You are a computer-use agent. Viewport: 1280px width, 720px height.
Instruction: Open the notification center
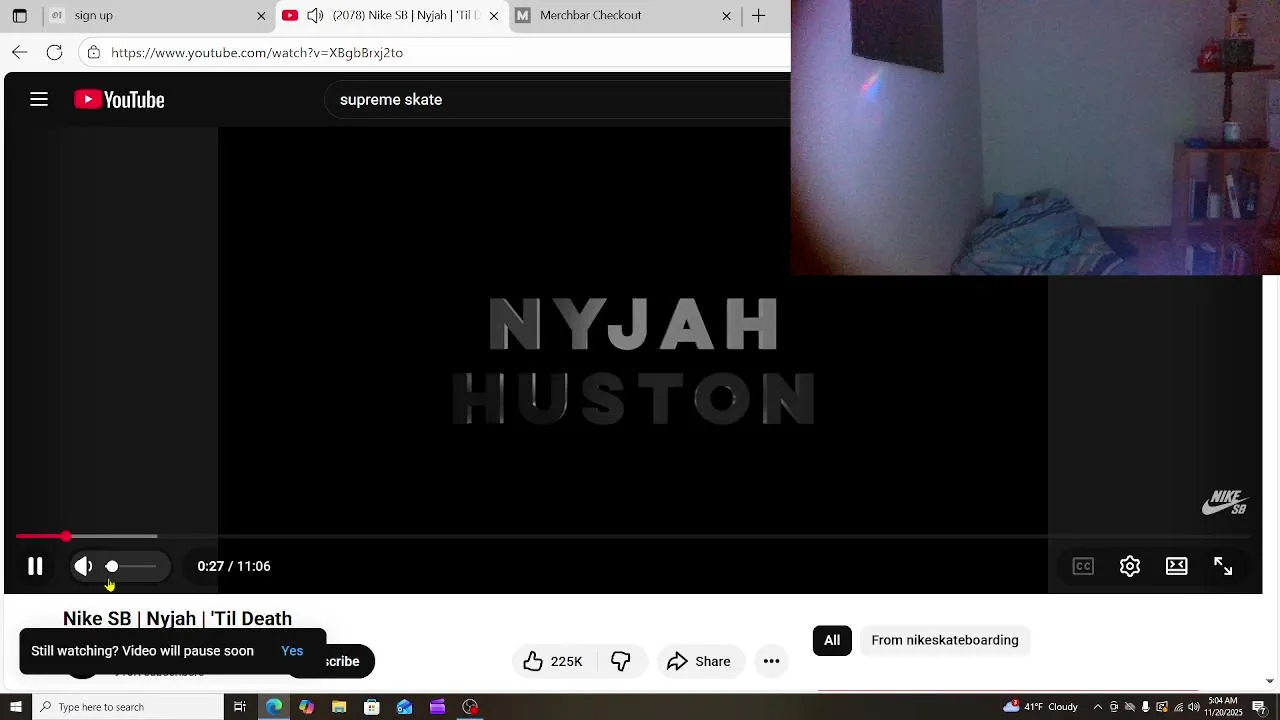(x=1259, y=707)
